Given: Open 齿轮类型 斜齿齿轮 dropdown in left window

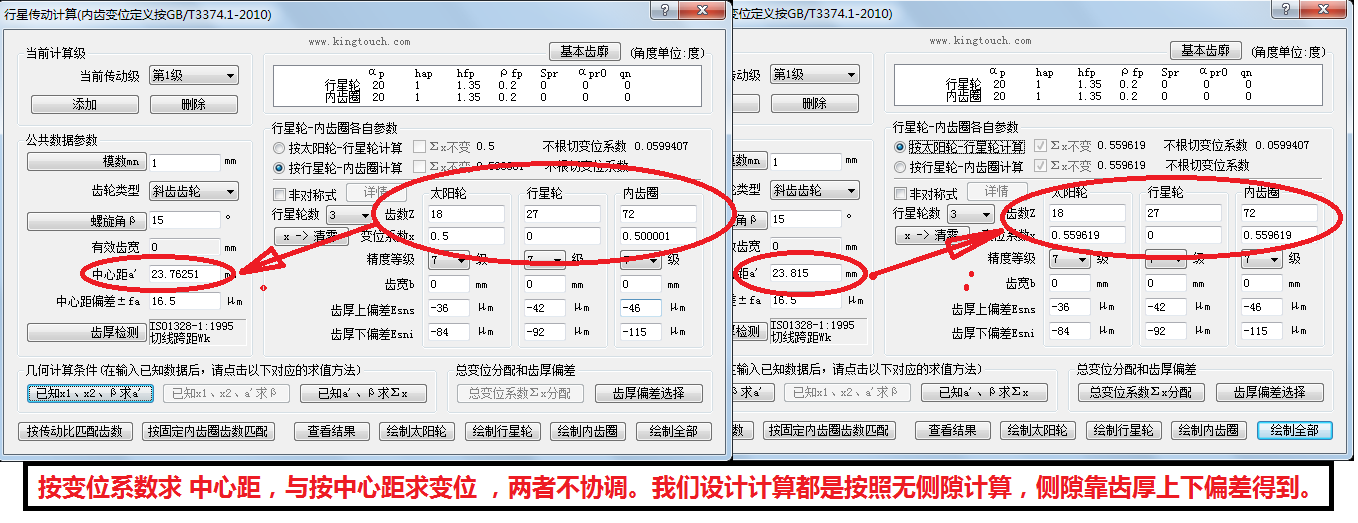Looking at the screenshot, I should (x=194, y=190).
